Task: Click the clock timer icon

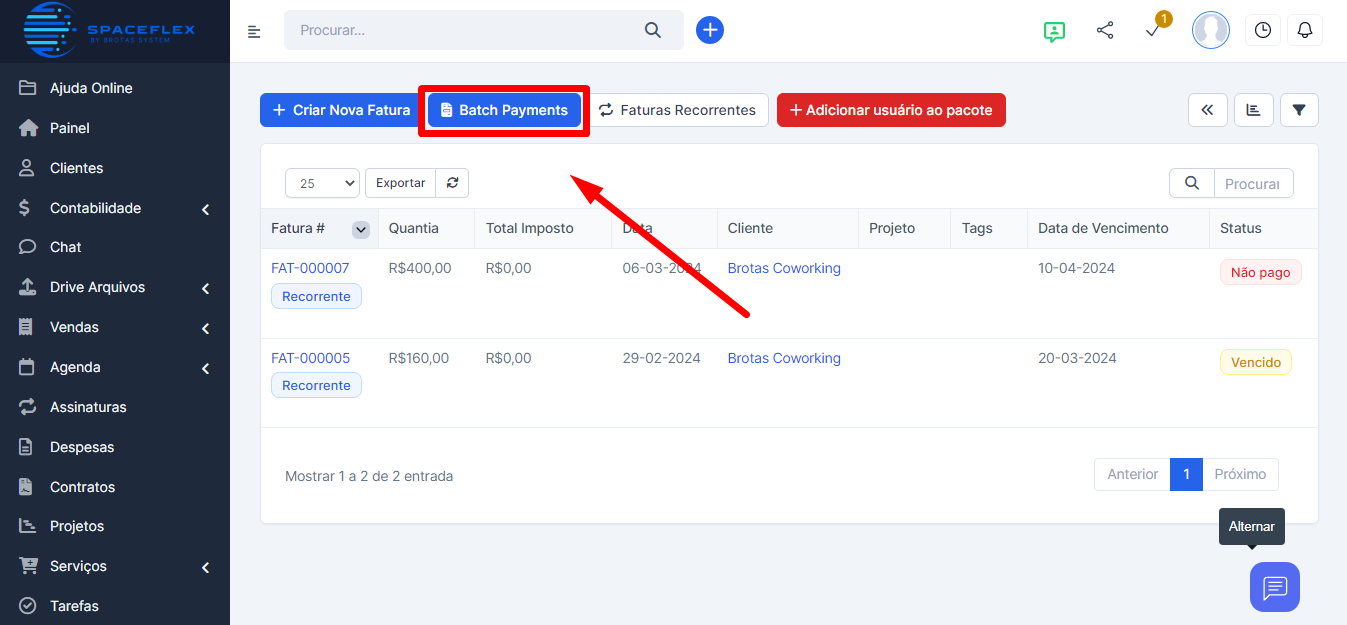Action: (1263, 30)
